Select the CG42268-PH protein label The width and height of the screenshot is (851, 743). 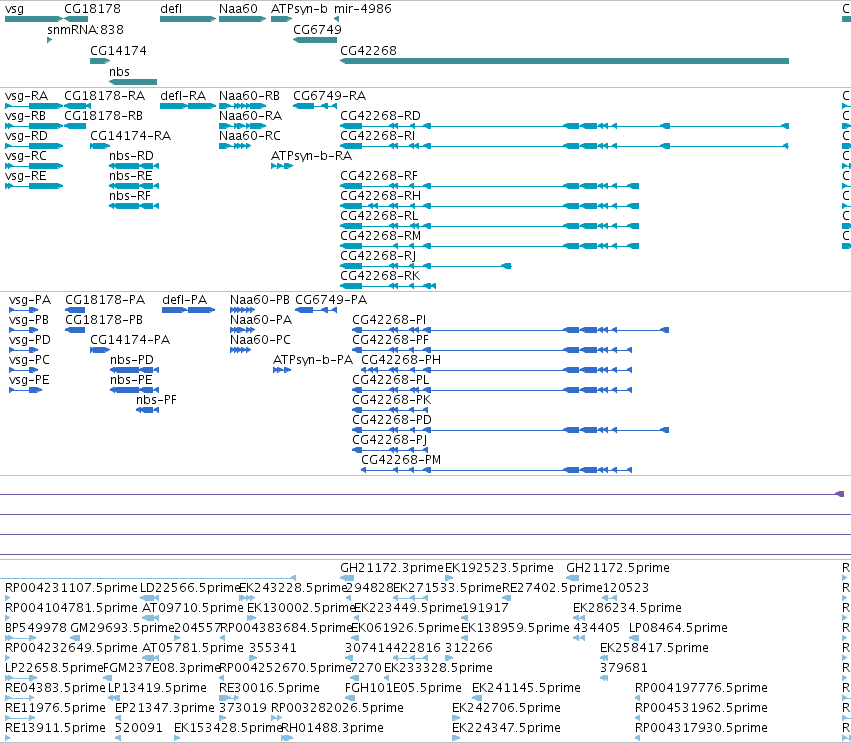[x=401, y=360]
